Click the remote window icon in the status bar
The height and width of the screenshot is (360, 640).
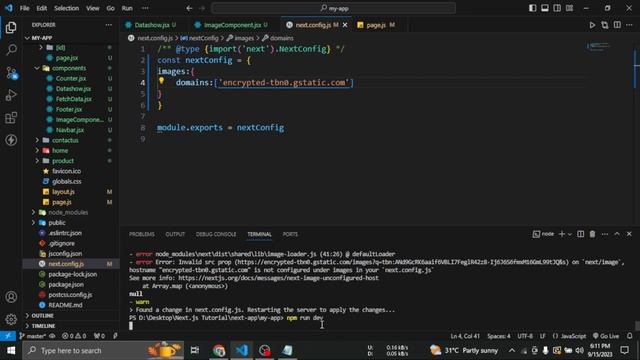[x=8, y=336]
